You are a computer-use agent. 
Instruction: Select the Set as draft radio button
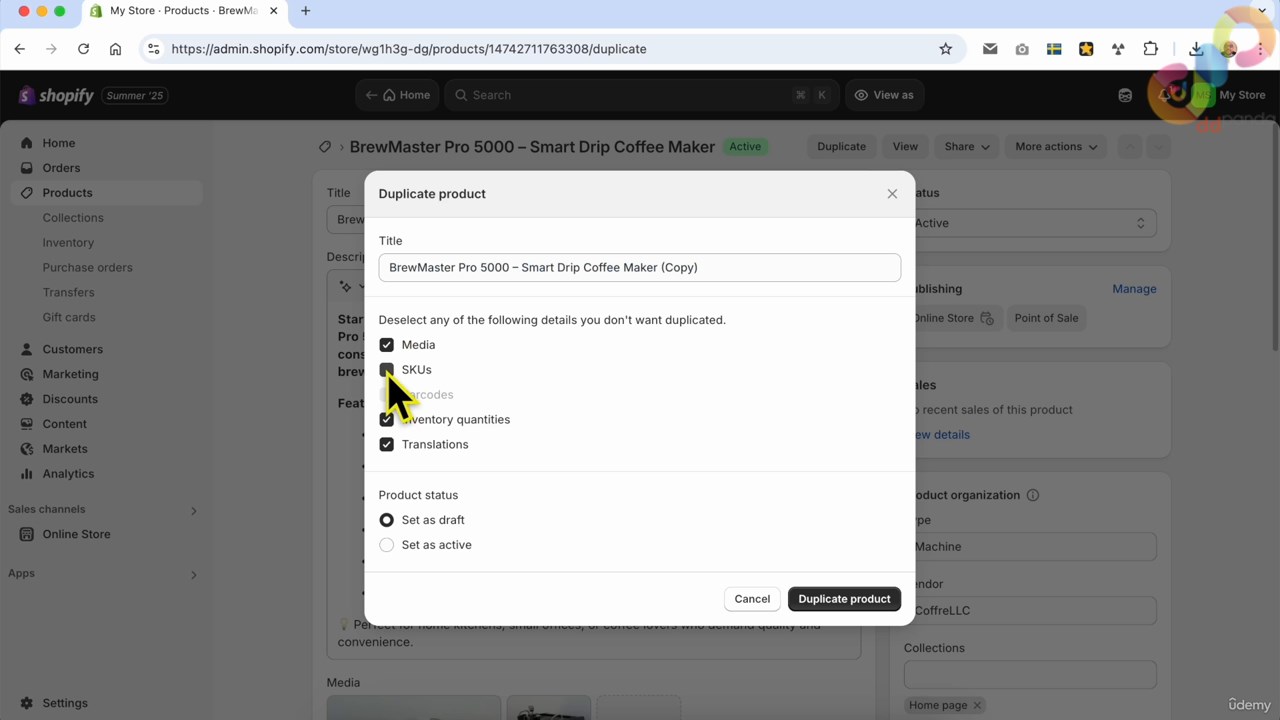386,520
